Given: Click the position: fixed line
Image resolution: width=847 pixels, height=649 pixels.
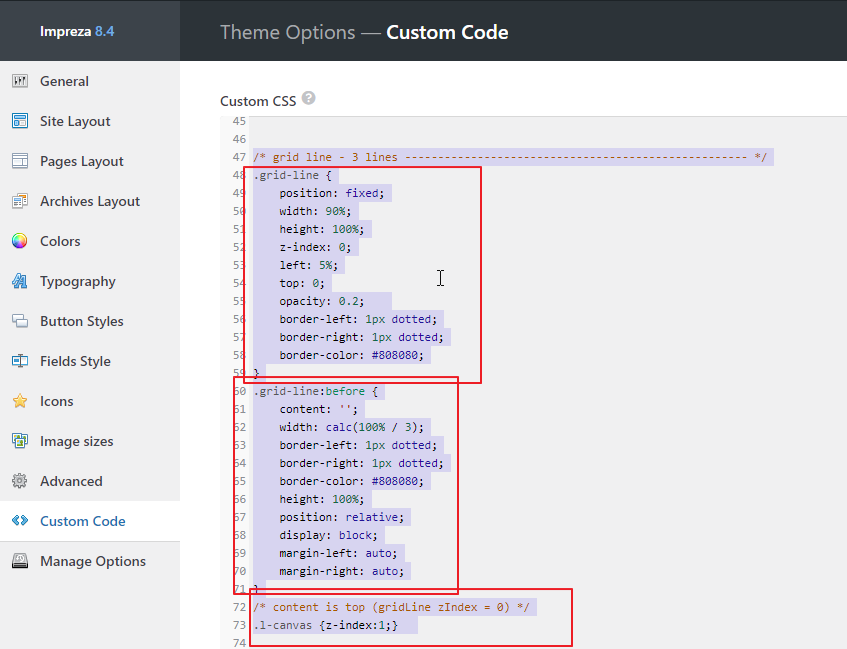Looking at the screenshot, I should (x=332, y=193).
